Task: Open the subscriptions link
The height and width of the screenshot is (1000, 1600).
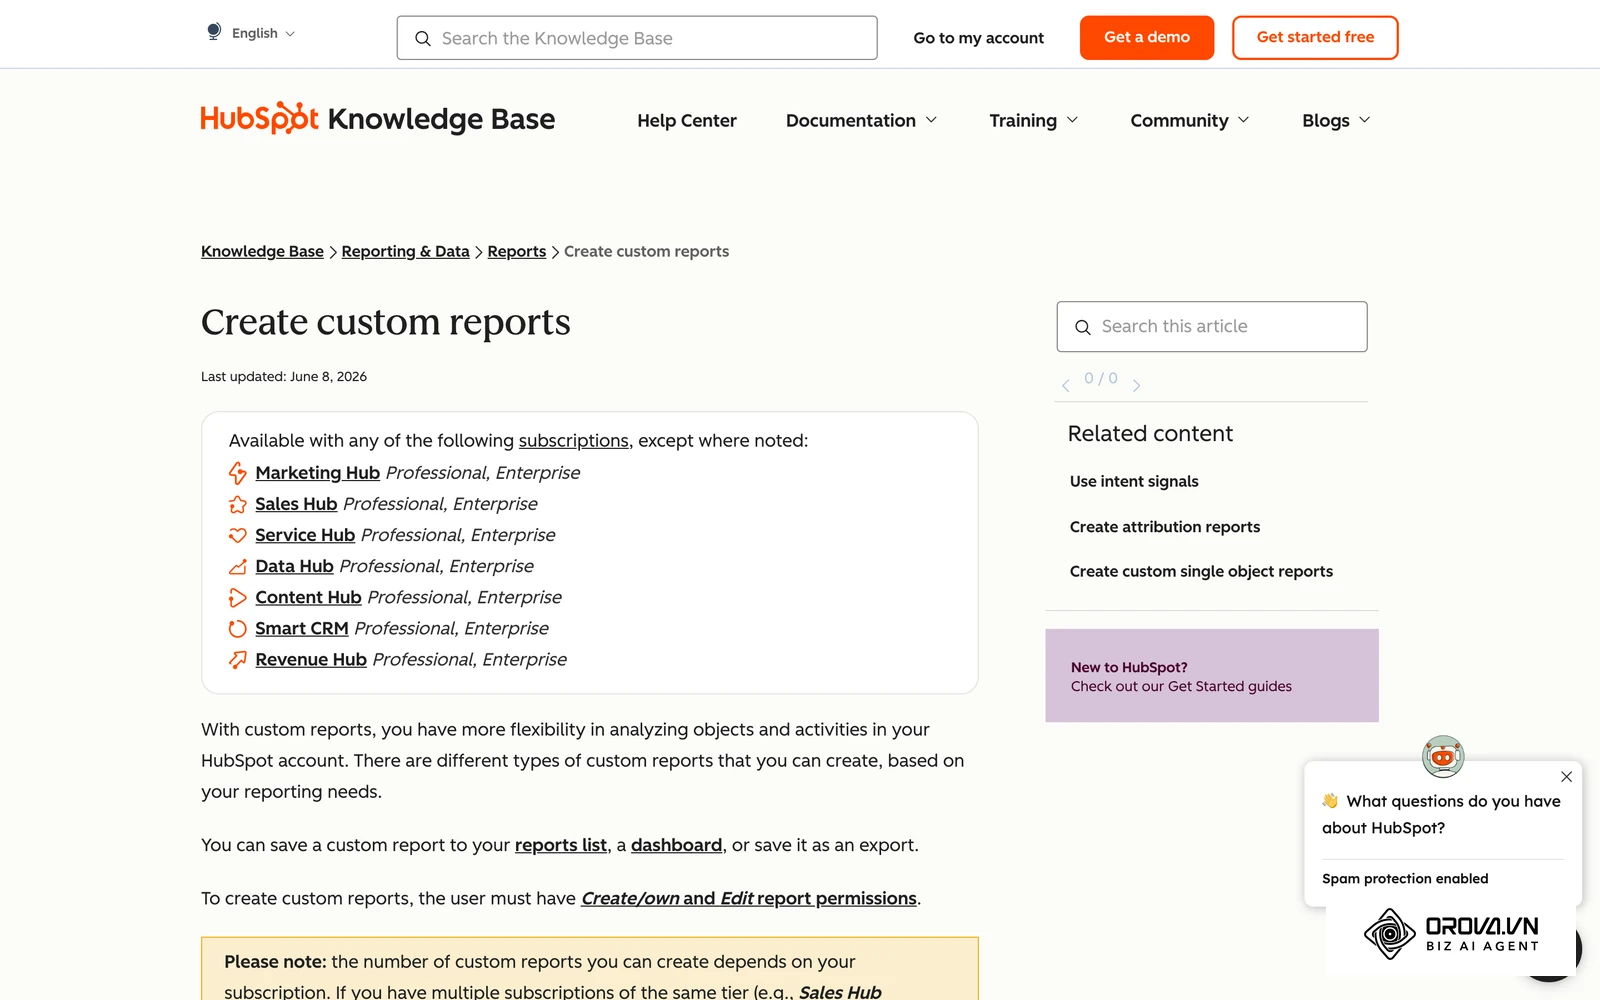Action: [573, 441]
